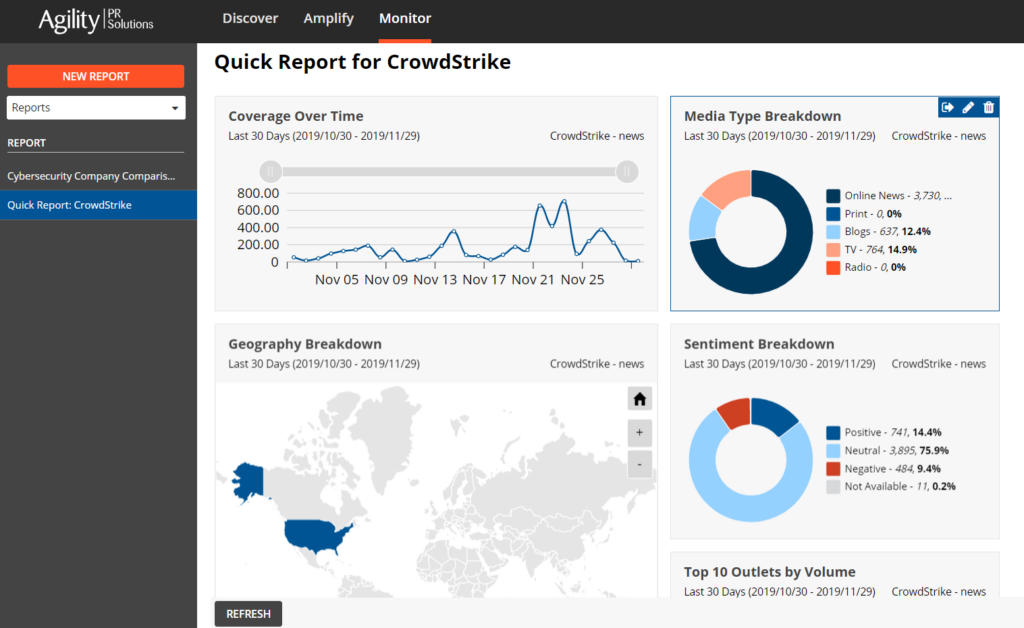Viewport: 1024px width, 628px height.
Task: Reset map view with home icon
Action: [639, 399]
